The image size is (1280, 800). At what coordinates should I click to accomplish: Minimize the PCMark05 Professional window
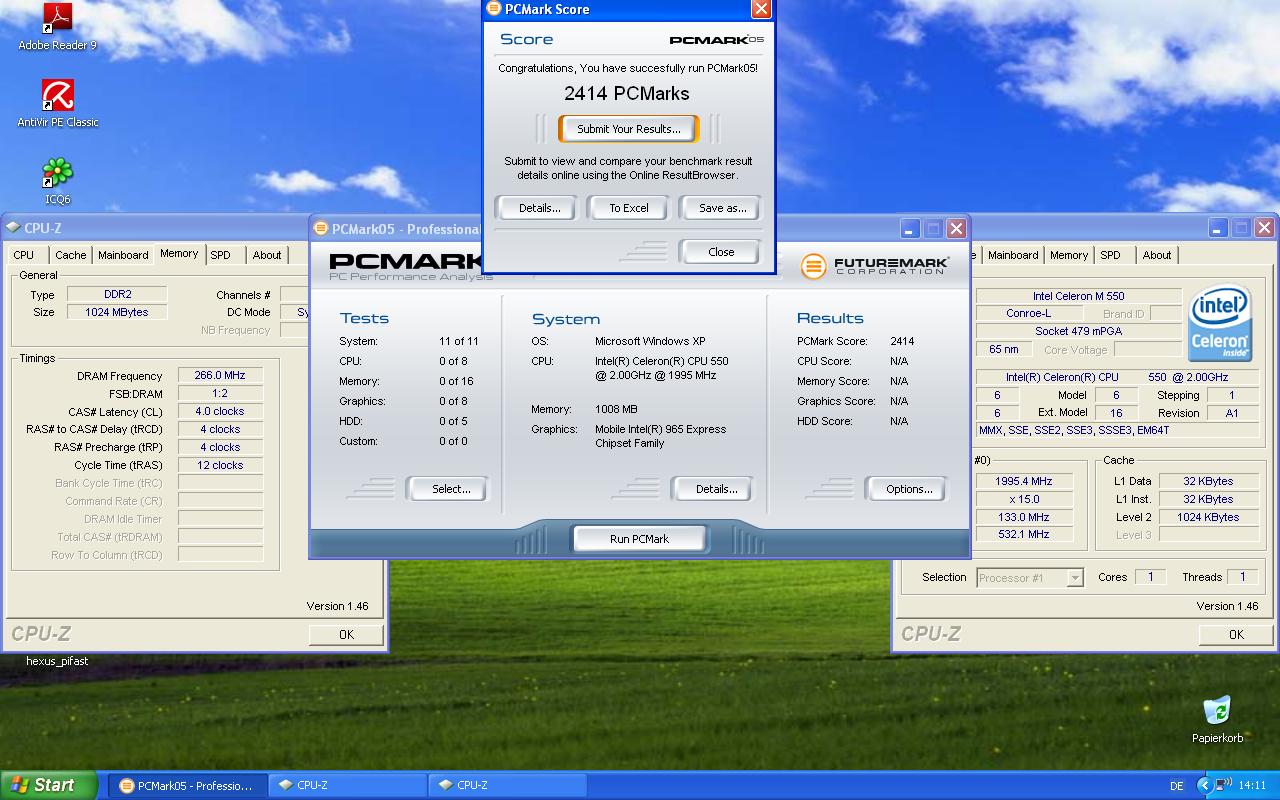click(909, 228)
